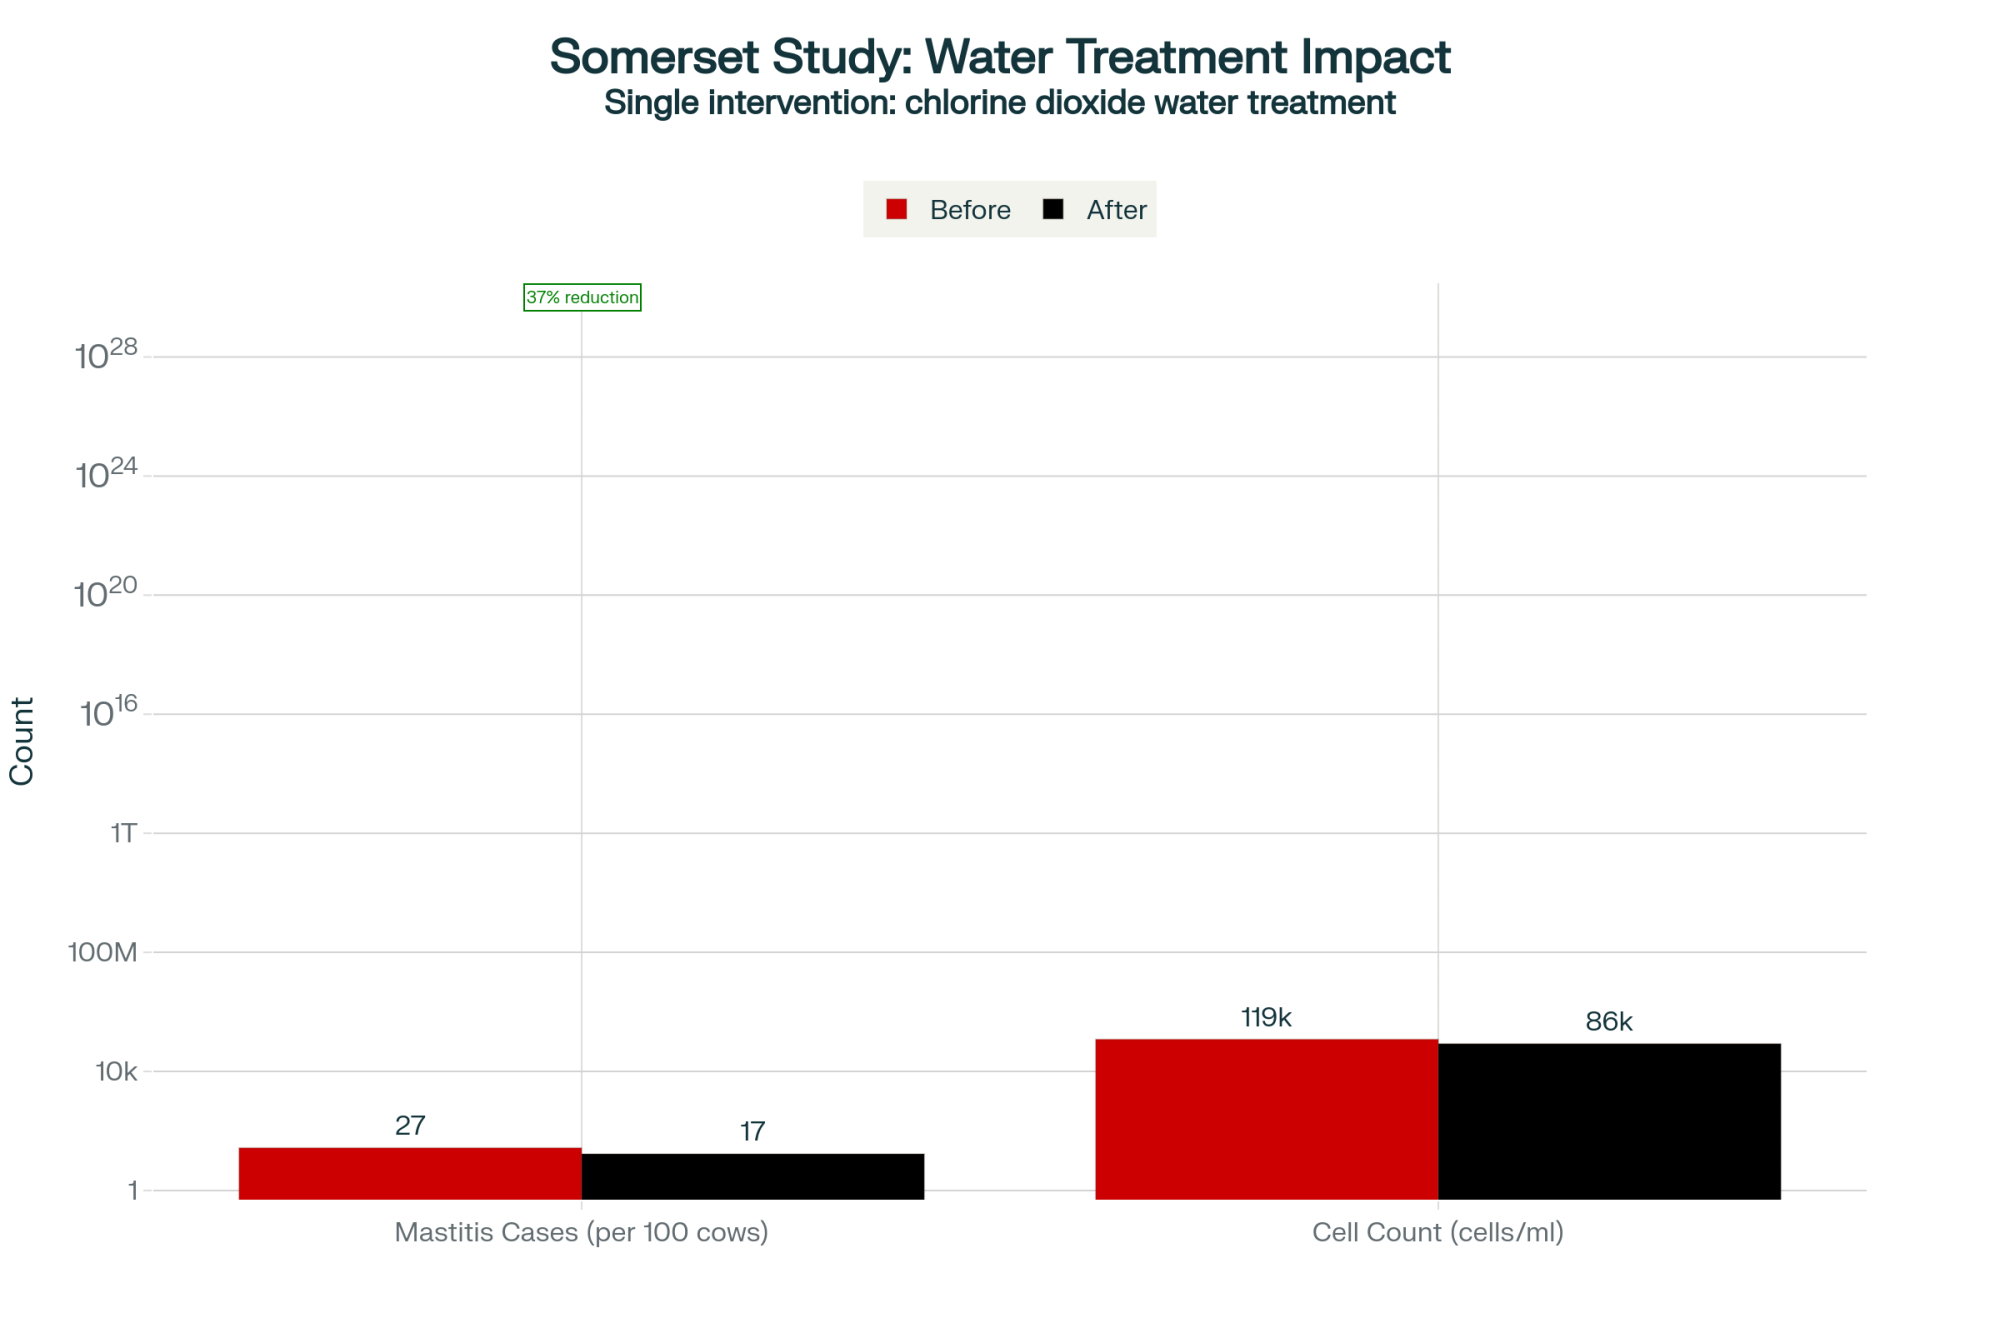Viewport: 2000px width, 1333px height.
Task: Click the 17 bar value label
Action: click(752, 1131)
